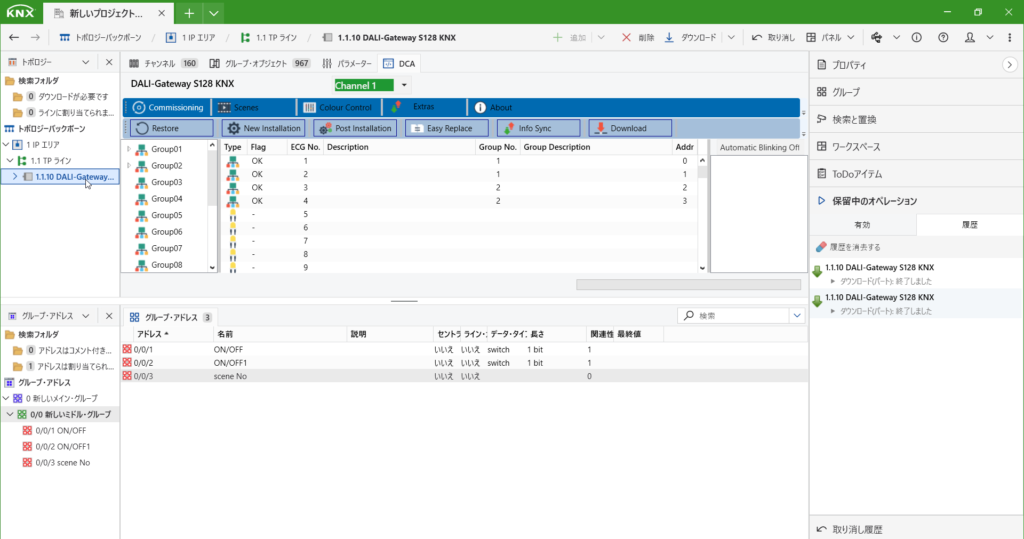The image size is (1024, 539).
Task: Expand the 1.1.10 DALI-Gateway tree node
Action: (x=15, y=176)
